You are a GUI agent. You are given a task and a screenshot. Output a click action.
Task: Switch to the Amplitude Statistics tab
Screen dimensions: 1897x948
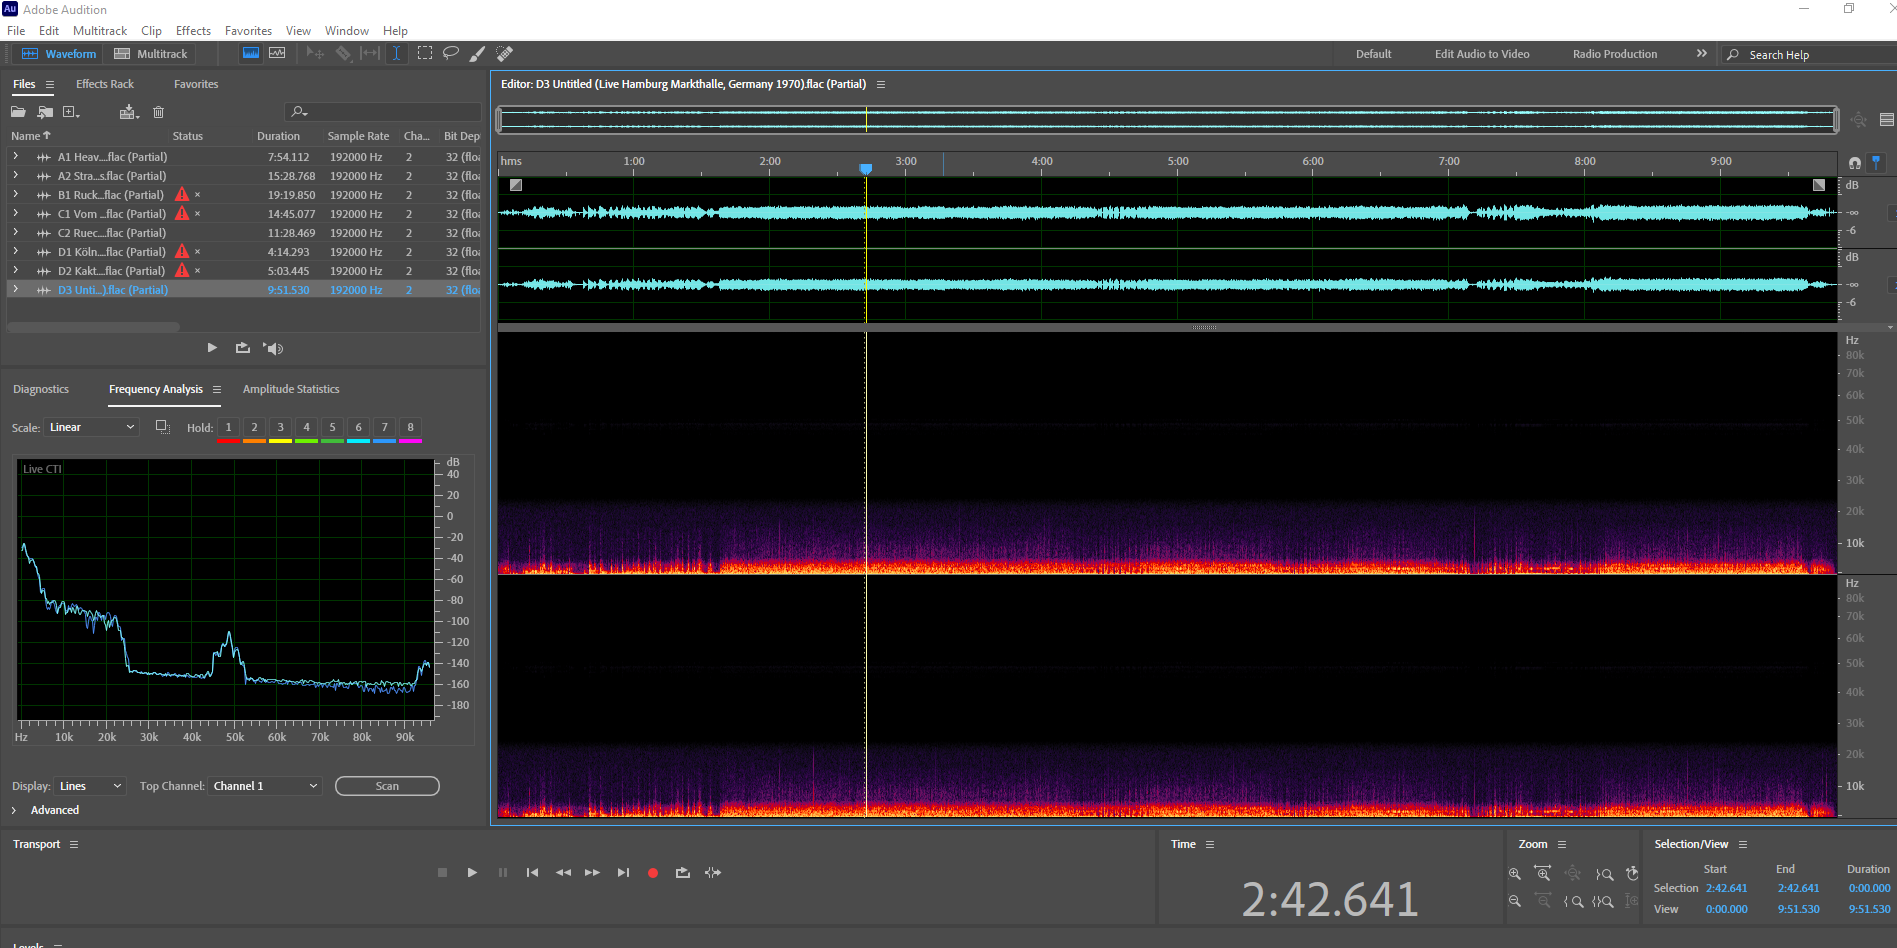(x=291, y=389)
